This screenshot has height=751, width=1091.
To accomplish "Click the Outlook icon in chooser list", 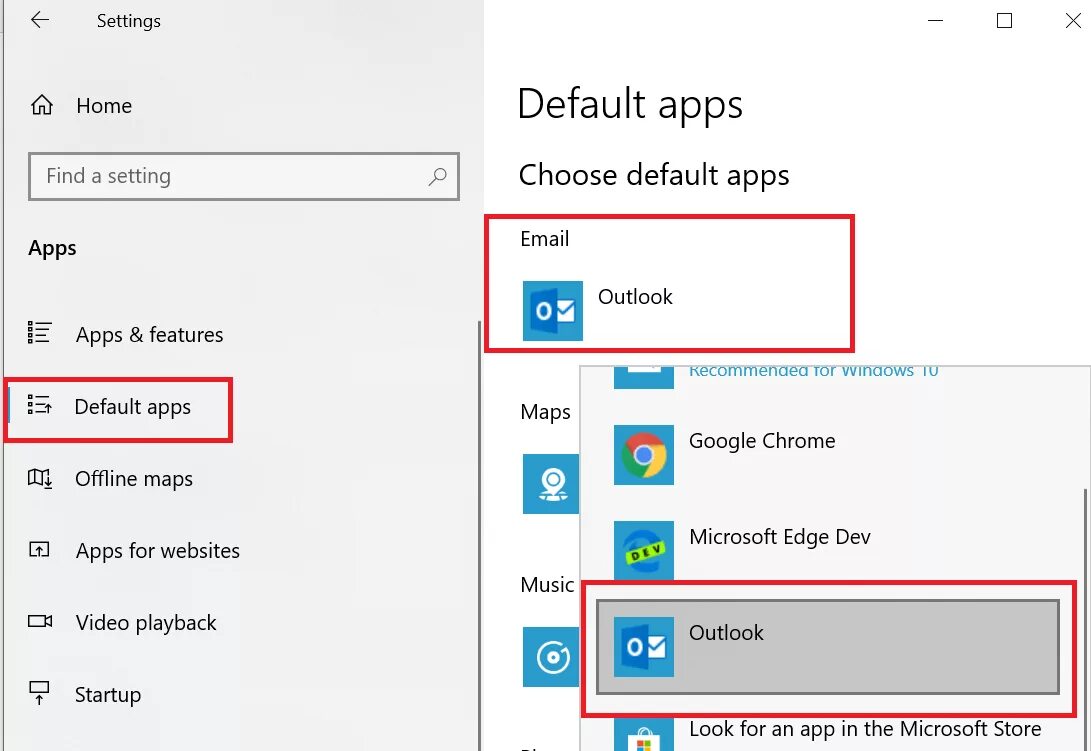I will coord(644,647).
